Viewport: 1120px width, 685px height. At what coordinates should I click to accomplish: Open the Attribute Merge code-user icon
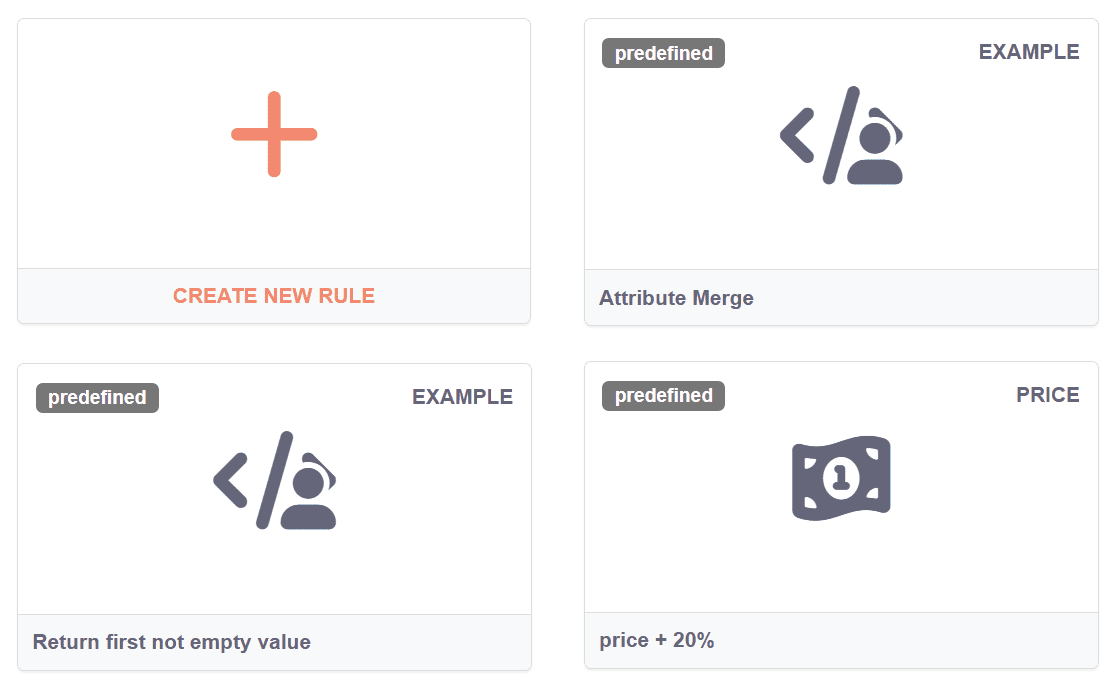[841, 136]
